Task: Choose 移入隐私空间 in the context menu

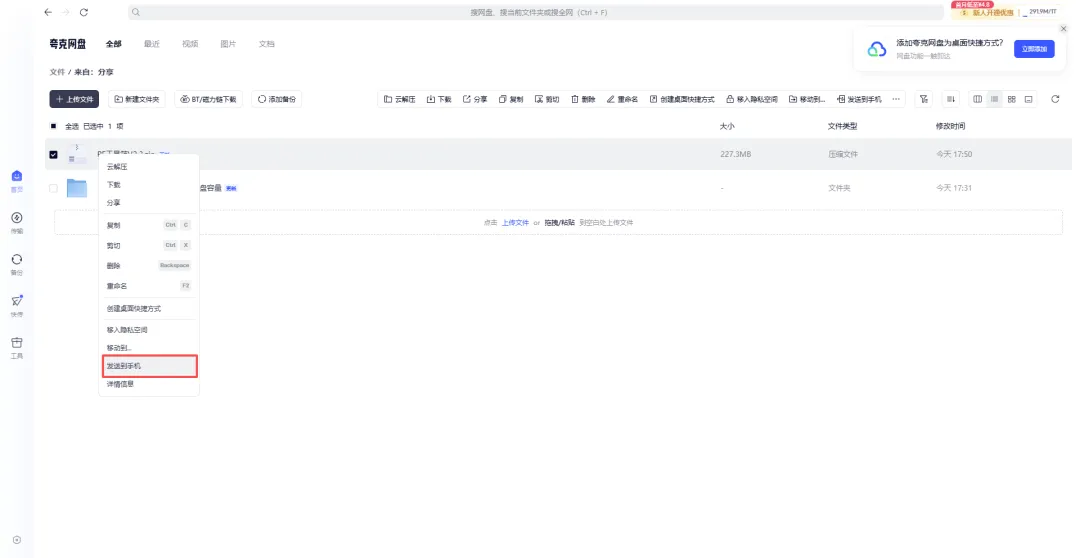Action: pyautogui.click(x=149, y=330)
